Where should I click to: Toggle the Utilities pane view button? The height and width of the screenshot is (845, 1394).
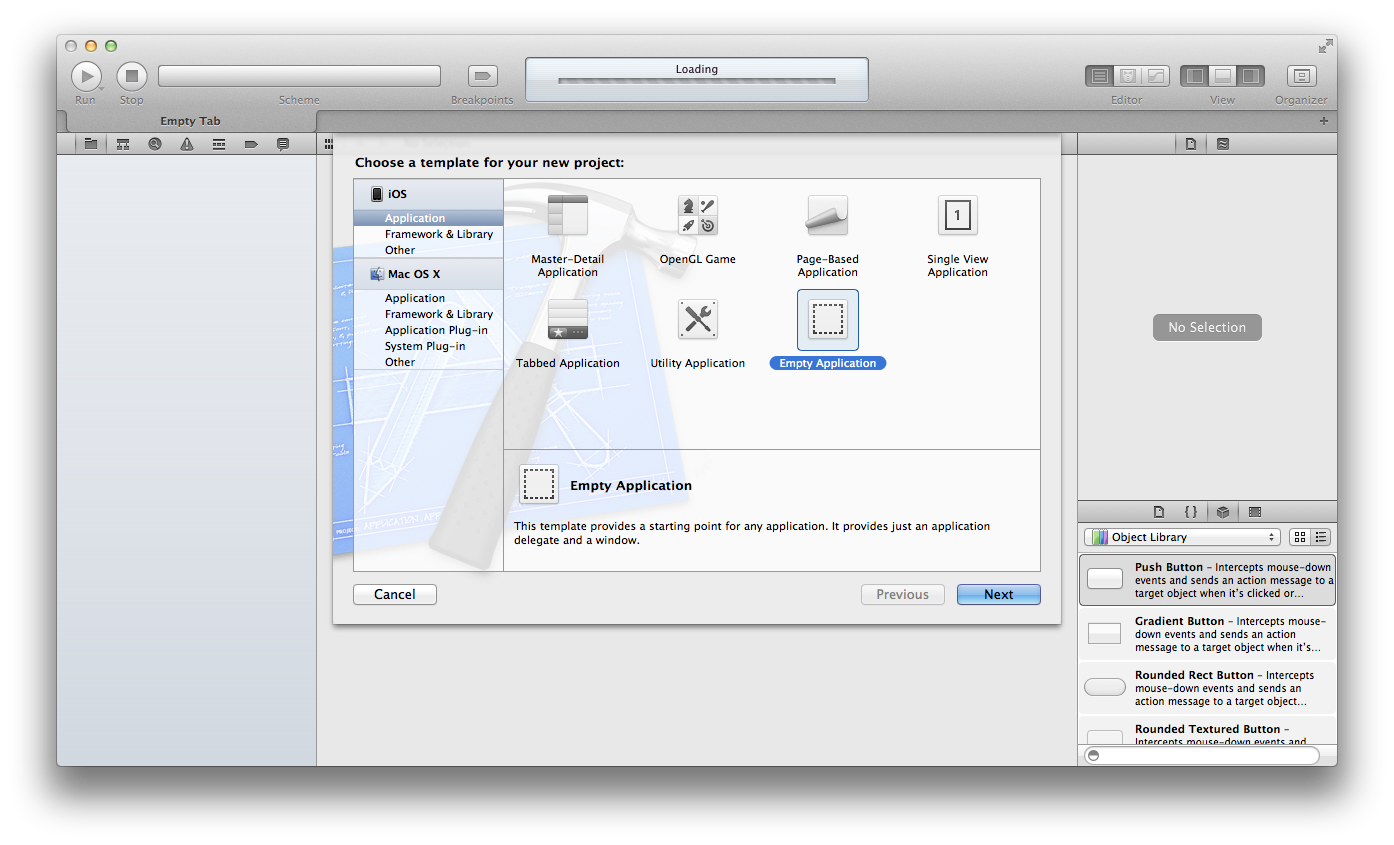pyautogui.click(x=1250, y=76)
